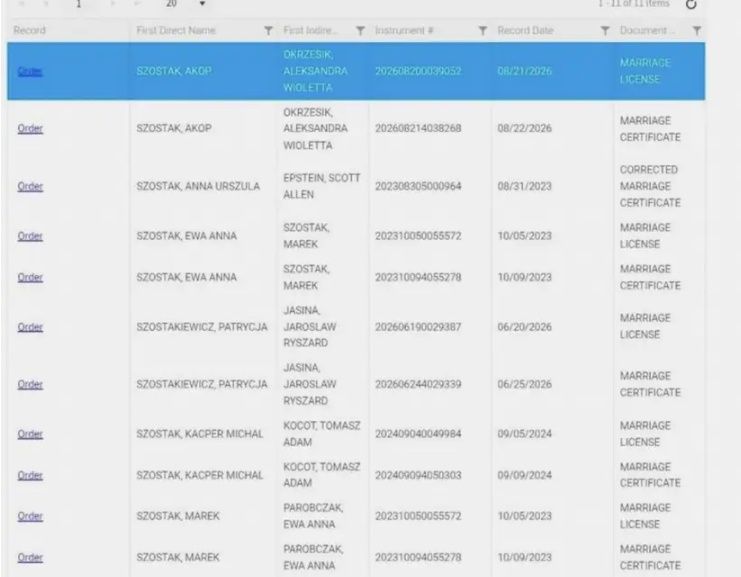Order SZOSTAKIEWICZ, PATRYCJA record dated 06/20/2026
The image size is (741, 577).
30,327
